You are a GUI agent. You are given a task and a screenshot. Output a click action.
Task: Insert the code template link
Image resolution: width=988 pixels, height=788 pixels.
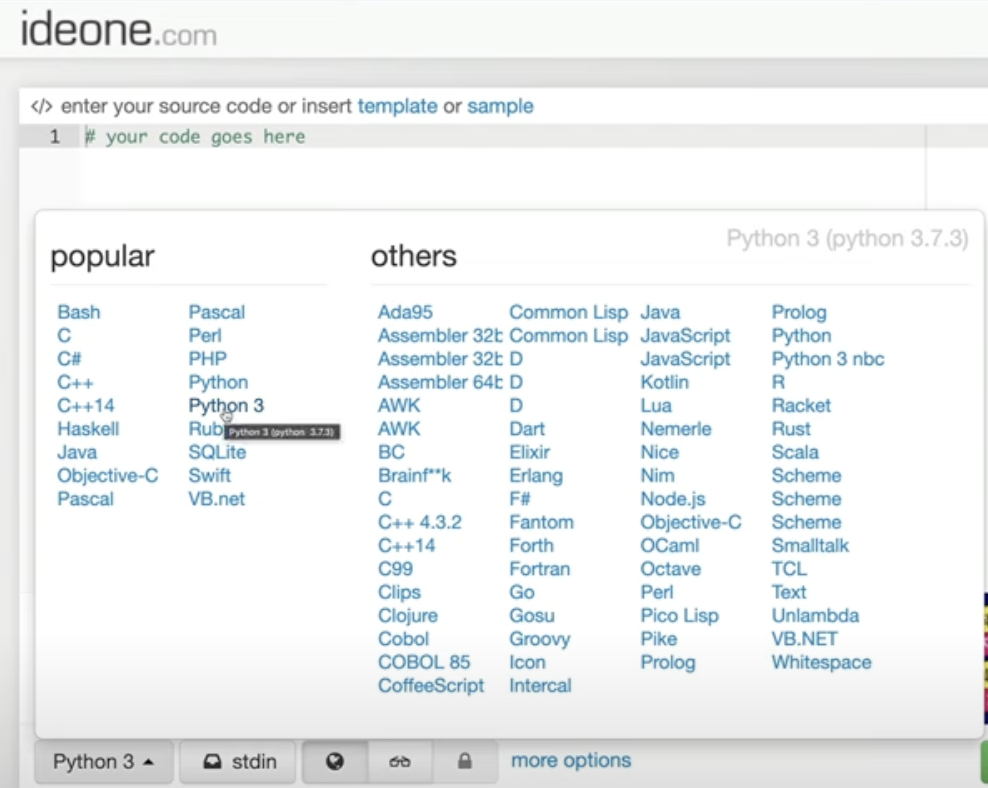point(397,106)
